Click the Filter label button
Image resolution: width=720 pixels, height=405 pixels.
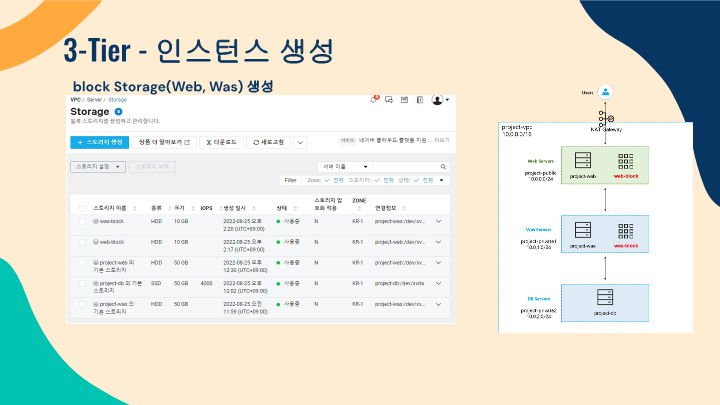[x=290, y=180]
